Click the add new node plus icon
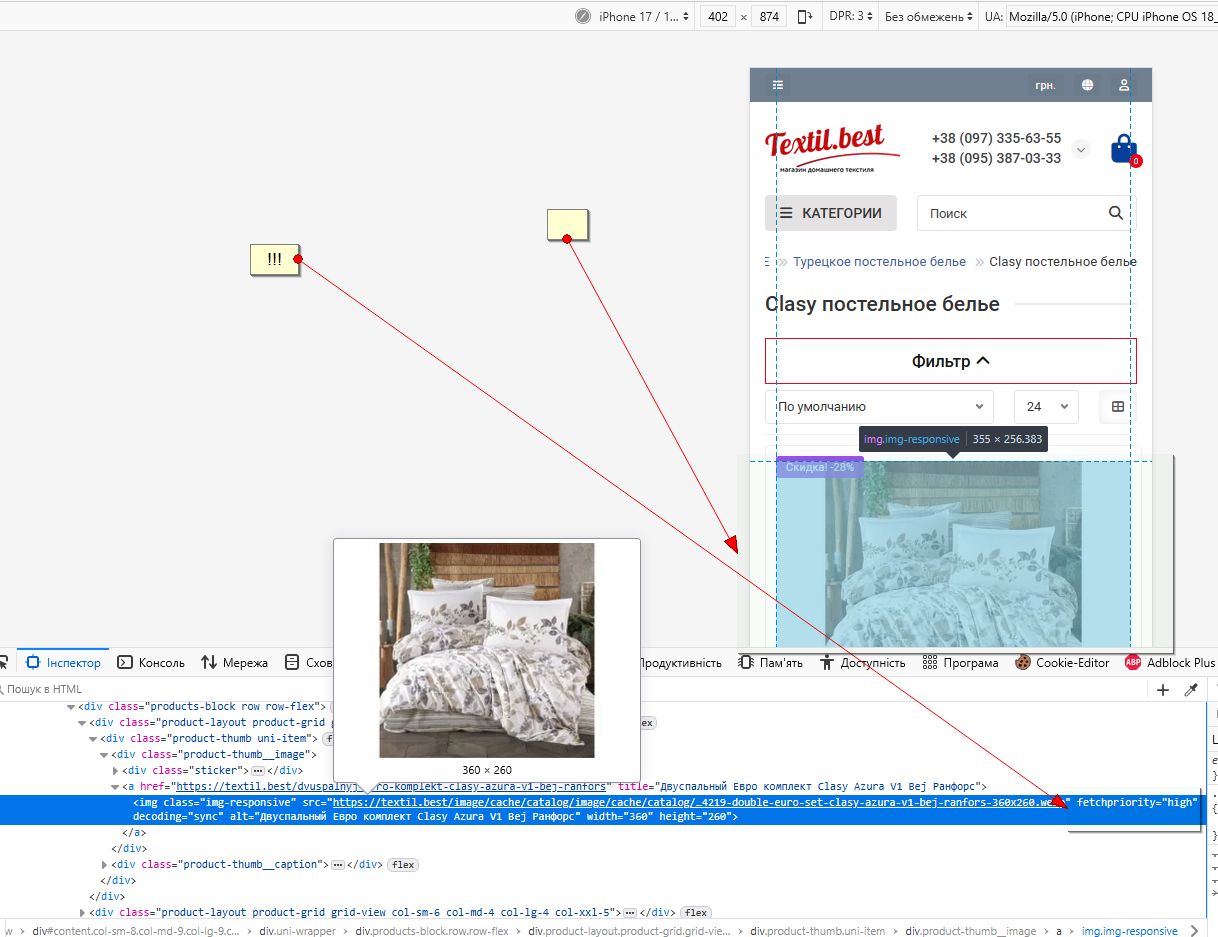Screen dimensions: 1218x937 (x=1163, y=690)
